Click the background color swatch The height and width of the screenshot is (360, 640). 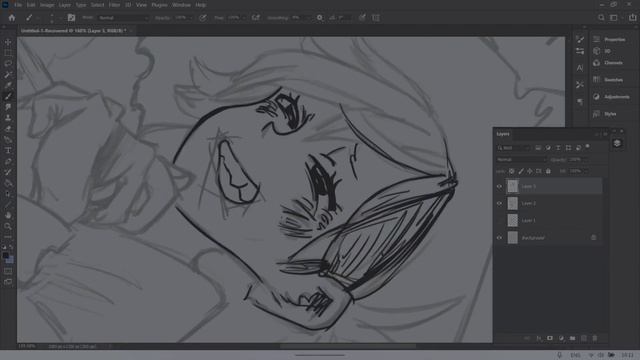click(x=10, y=260)
